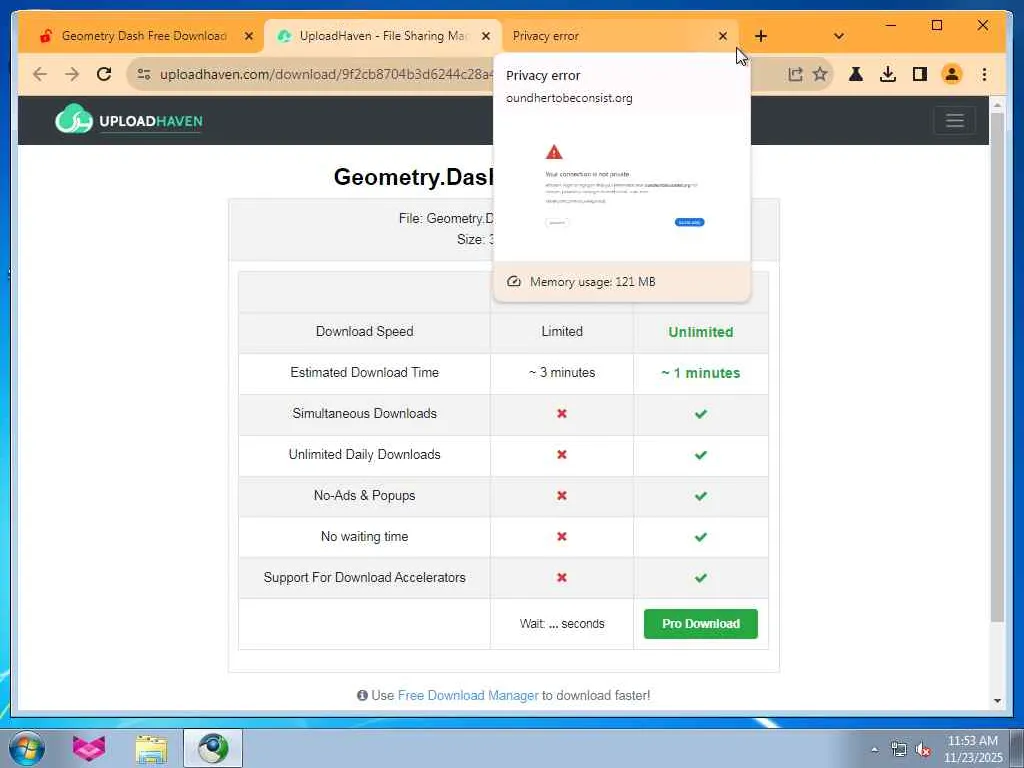Click red X for Unlimited Daily Downloads
1024x768 pixels.
click(562, 455)
